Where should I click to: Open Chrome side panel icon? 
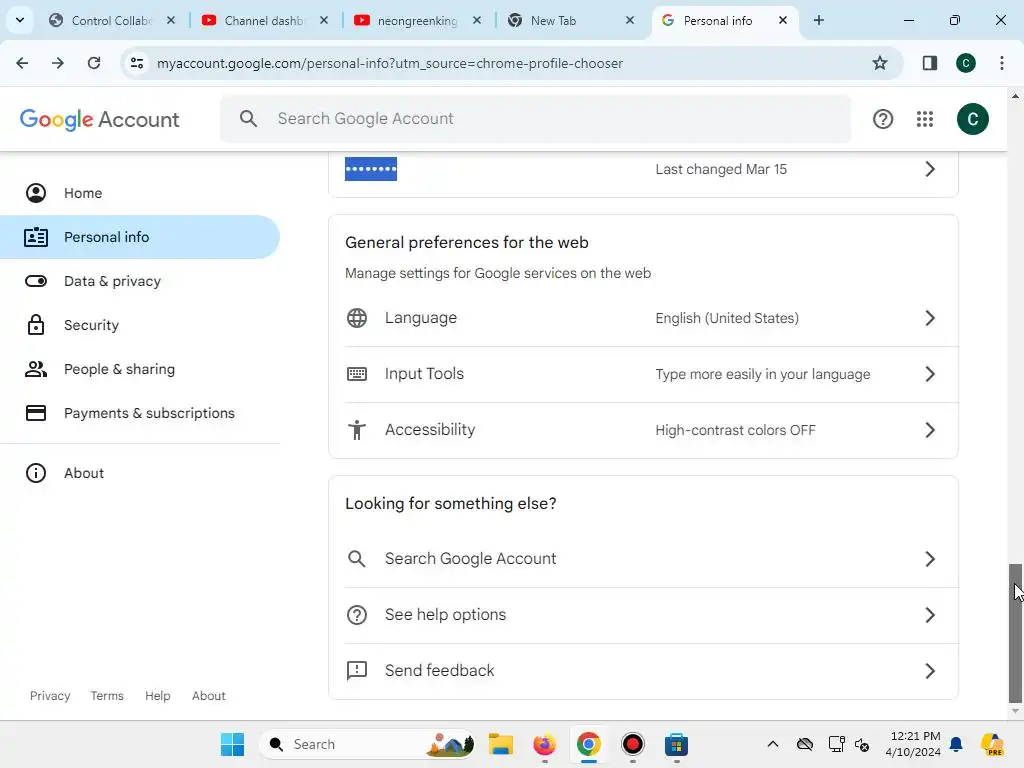click(929, 63)
